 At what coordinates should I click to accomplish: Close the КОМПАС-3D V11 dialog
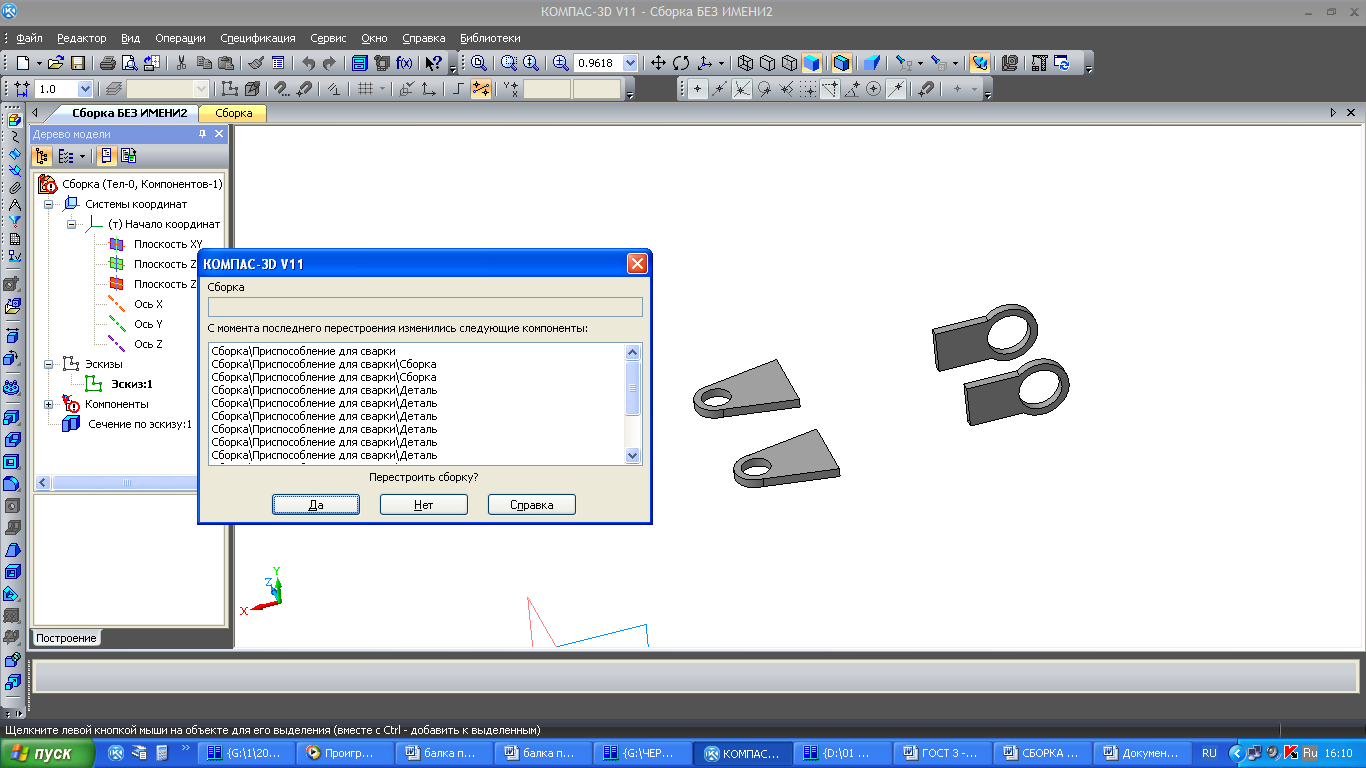[x=637, y=264]
